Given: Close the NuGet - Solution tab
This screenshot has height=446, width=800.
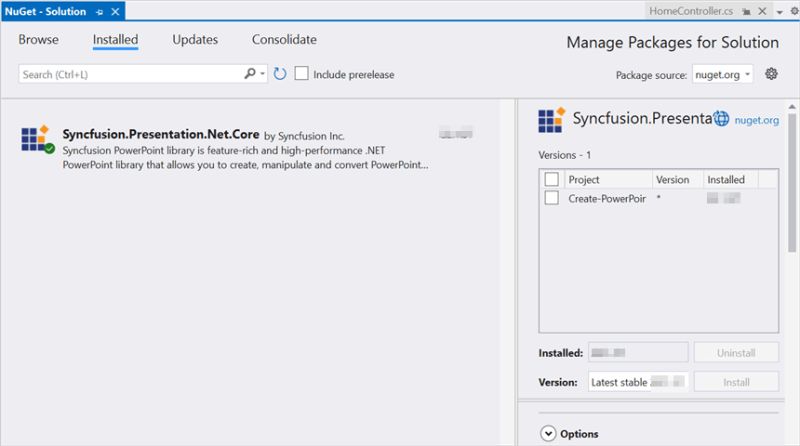Looking at the screenshot, I should [115, 11].
